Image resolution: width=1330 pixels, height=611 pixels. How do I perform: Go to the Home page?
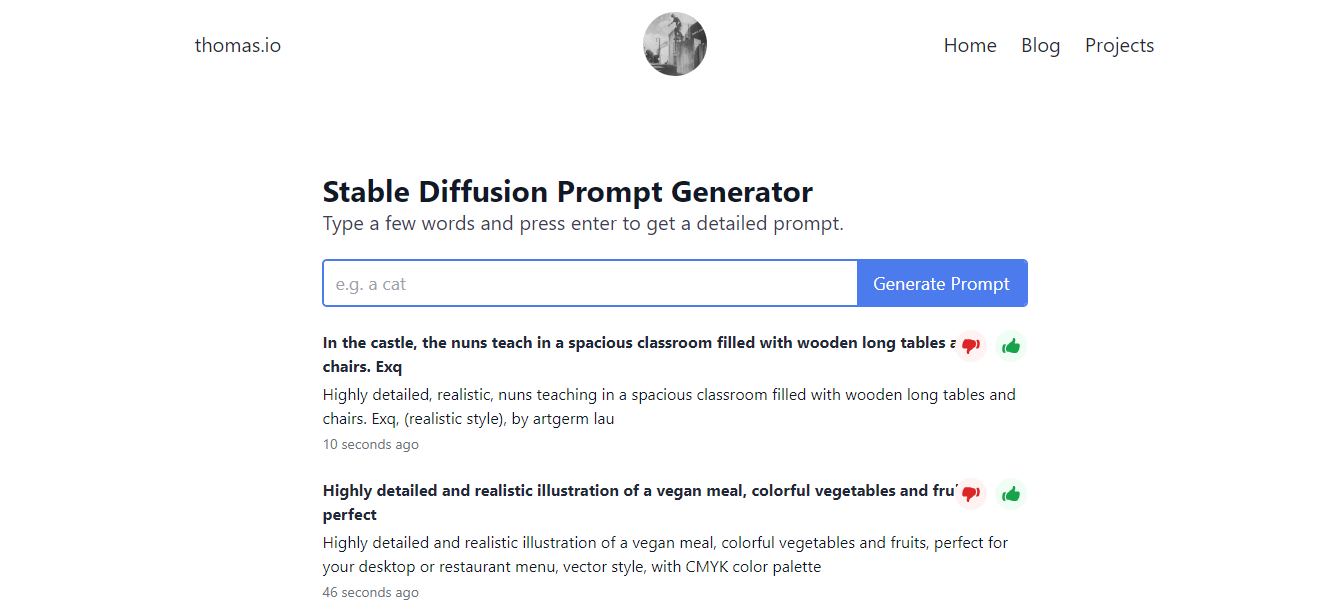point(970,45)
